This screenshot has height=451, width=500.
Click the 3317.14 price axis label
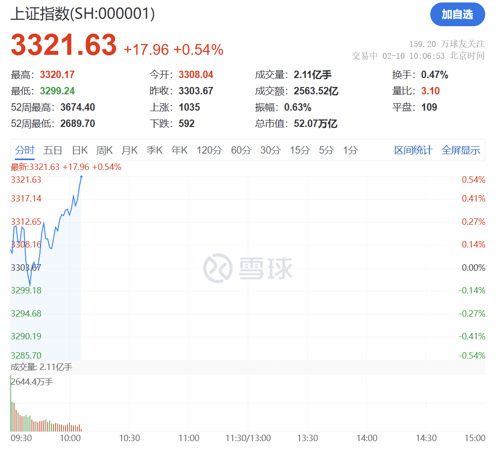[x=26, y=199]
